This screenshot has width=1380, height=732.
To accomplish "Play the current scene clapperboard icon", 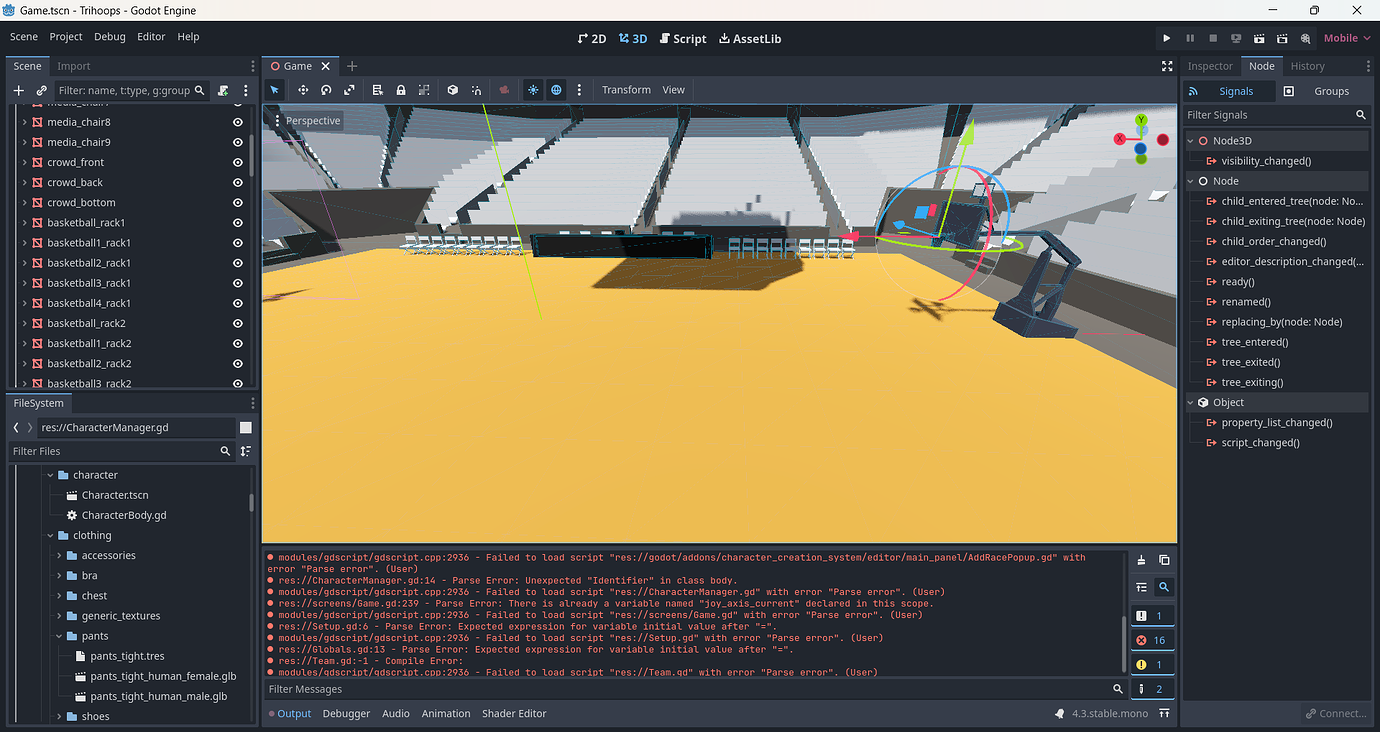I will point(1259,38).
